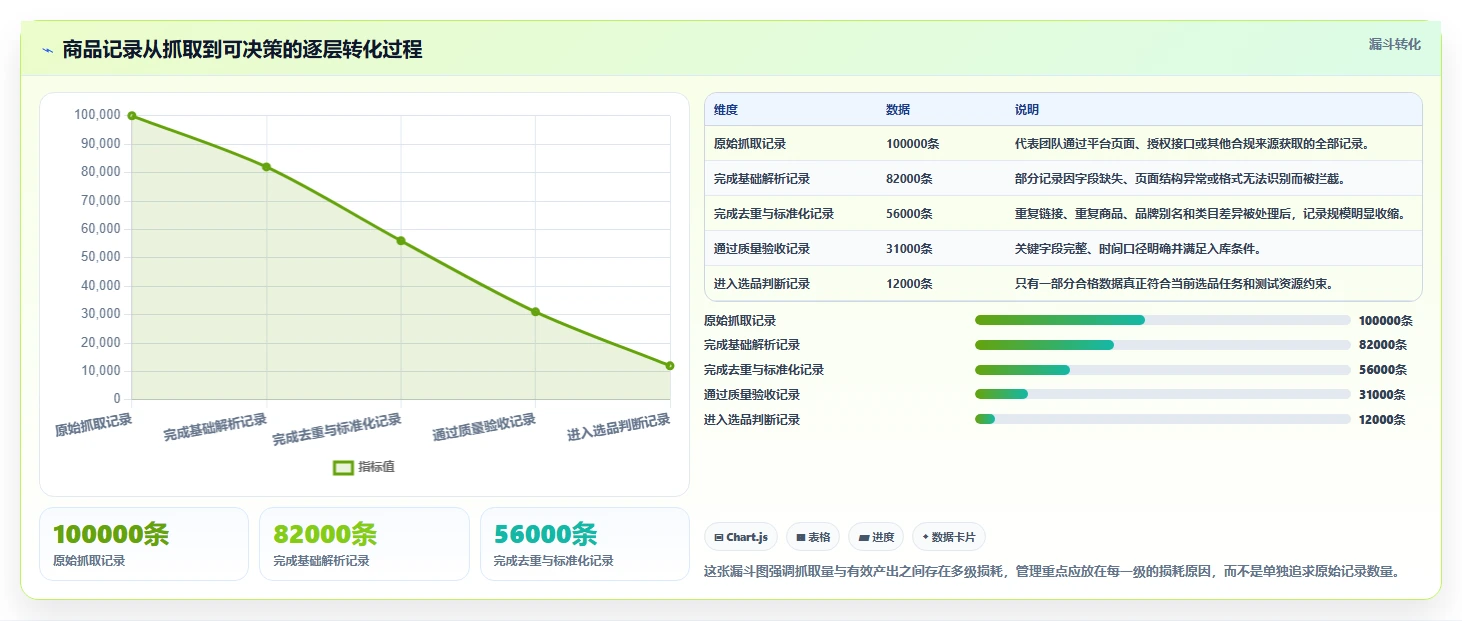Select the 12000条 cell in the table
The height and width of the screenshot is (621, 1462).
pos(909,284)
